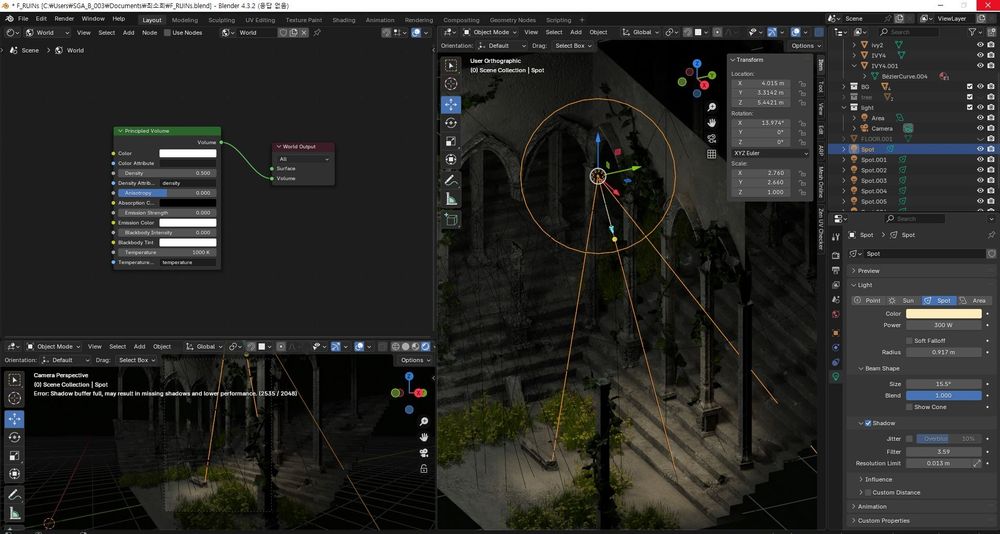Select the Cursor tool in the main viewport
1000x534 pixels.
[x=451, y=84]
